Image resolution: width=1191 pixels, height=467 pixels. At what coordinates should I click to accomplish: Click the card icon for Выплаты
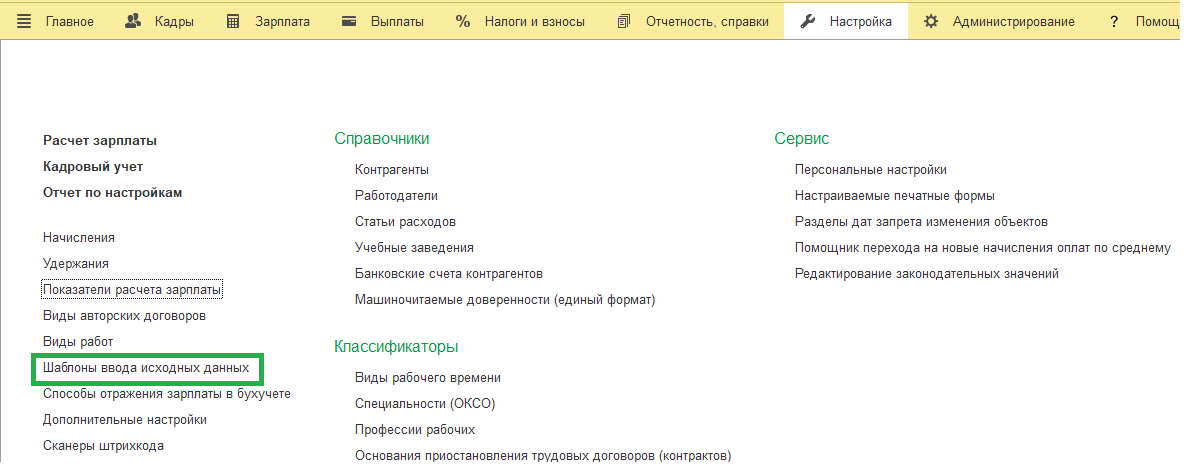point(349,21)
